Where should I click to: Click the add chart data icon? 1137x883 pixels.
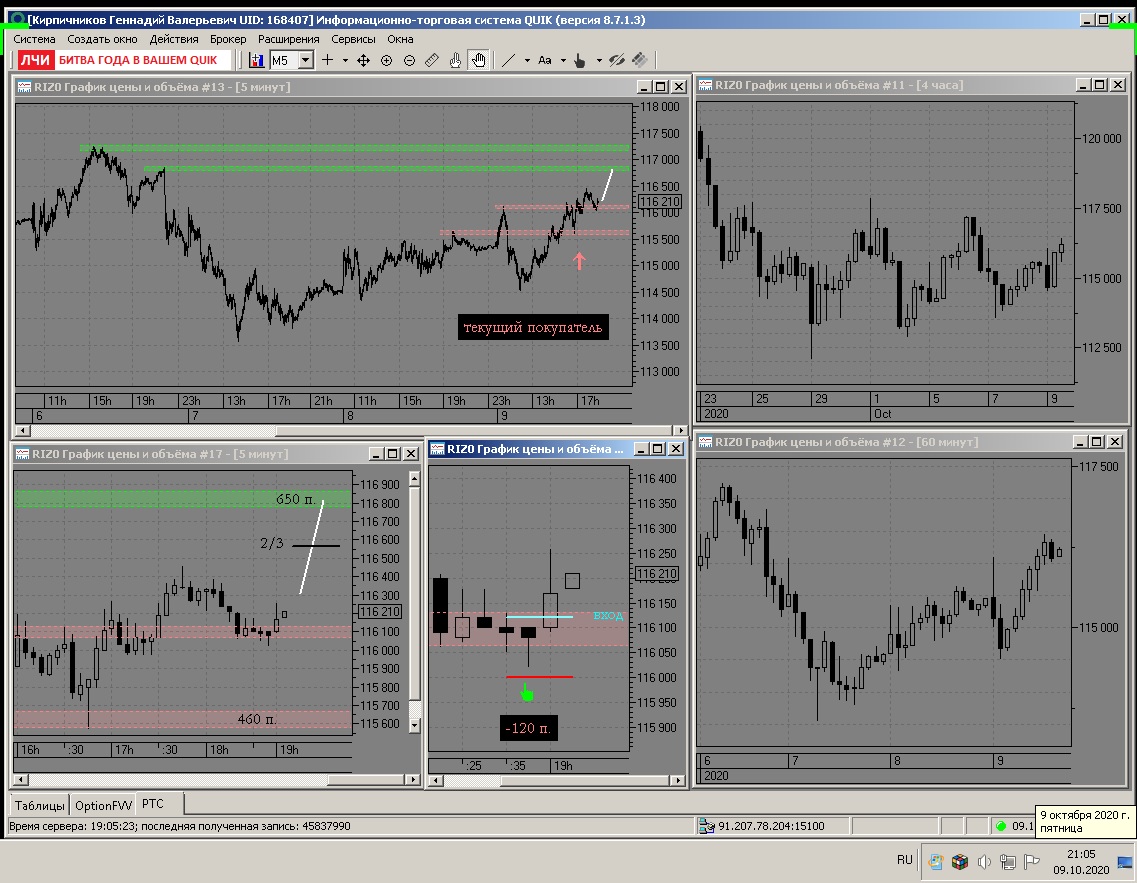[x=256, y=60]
